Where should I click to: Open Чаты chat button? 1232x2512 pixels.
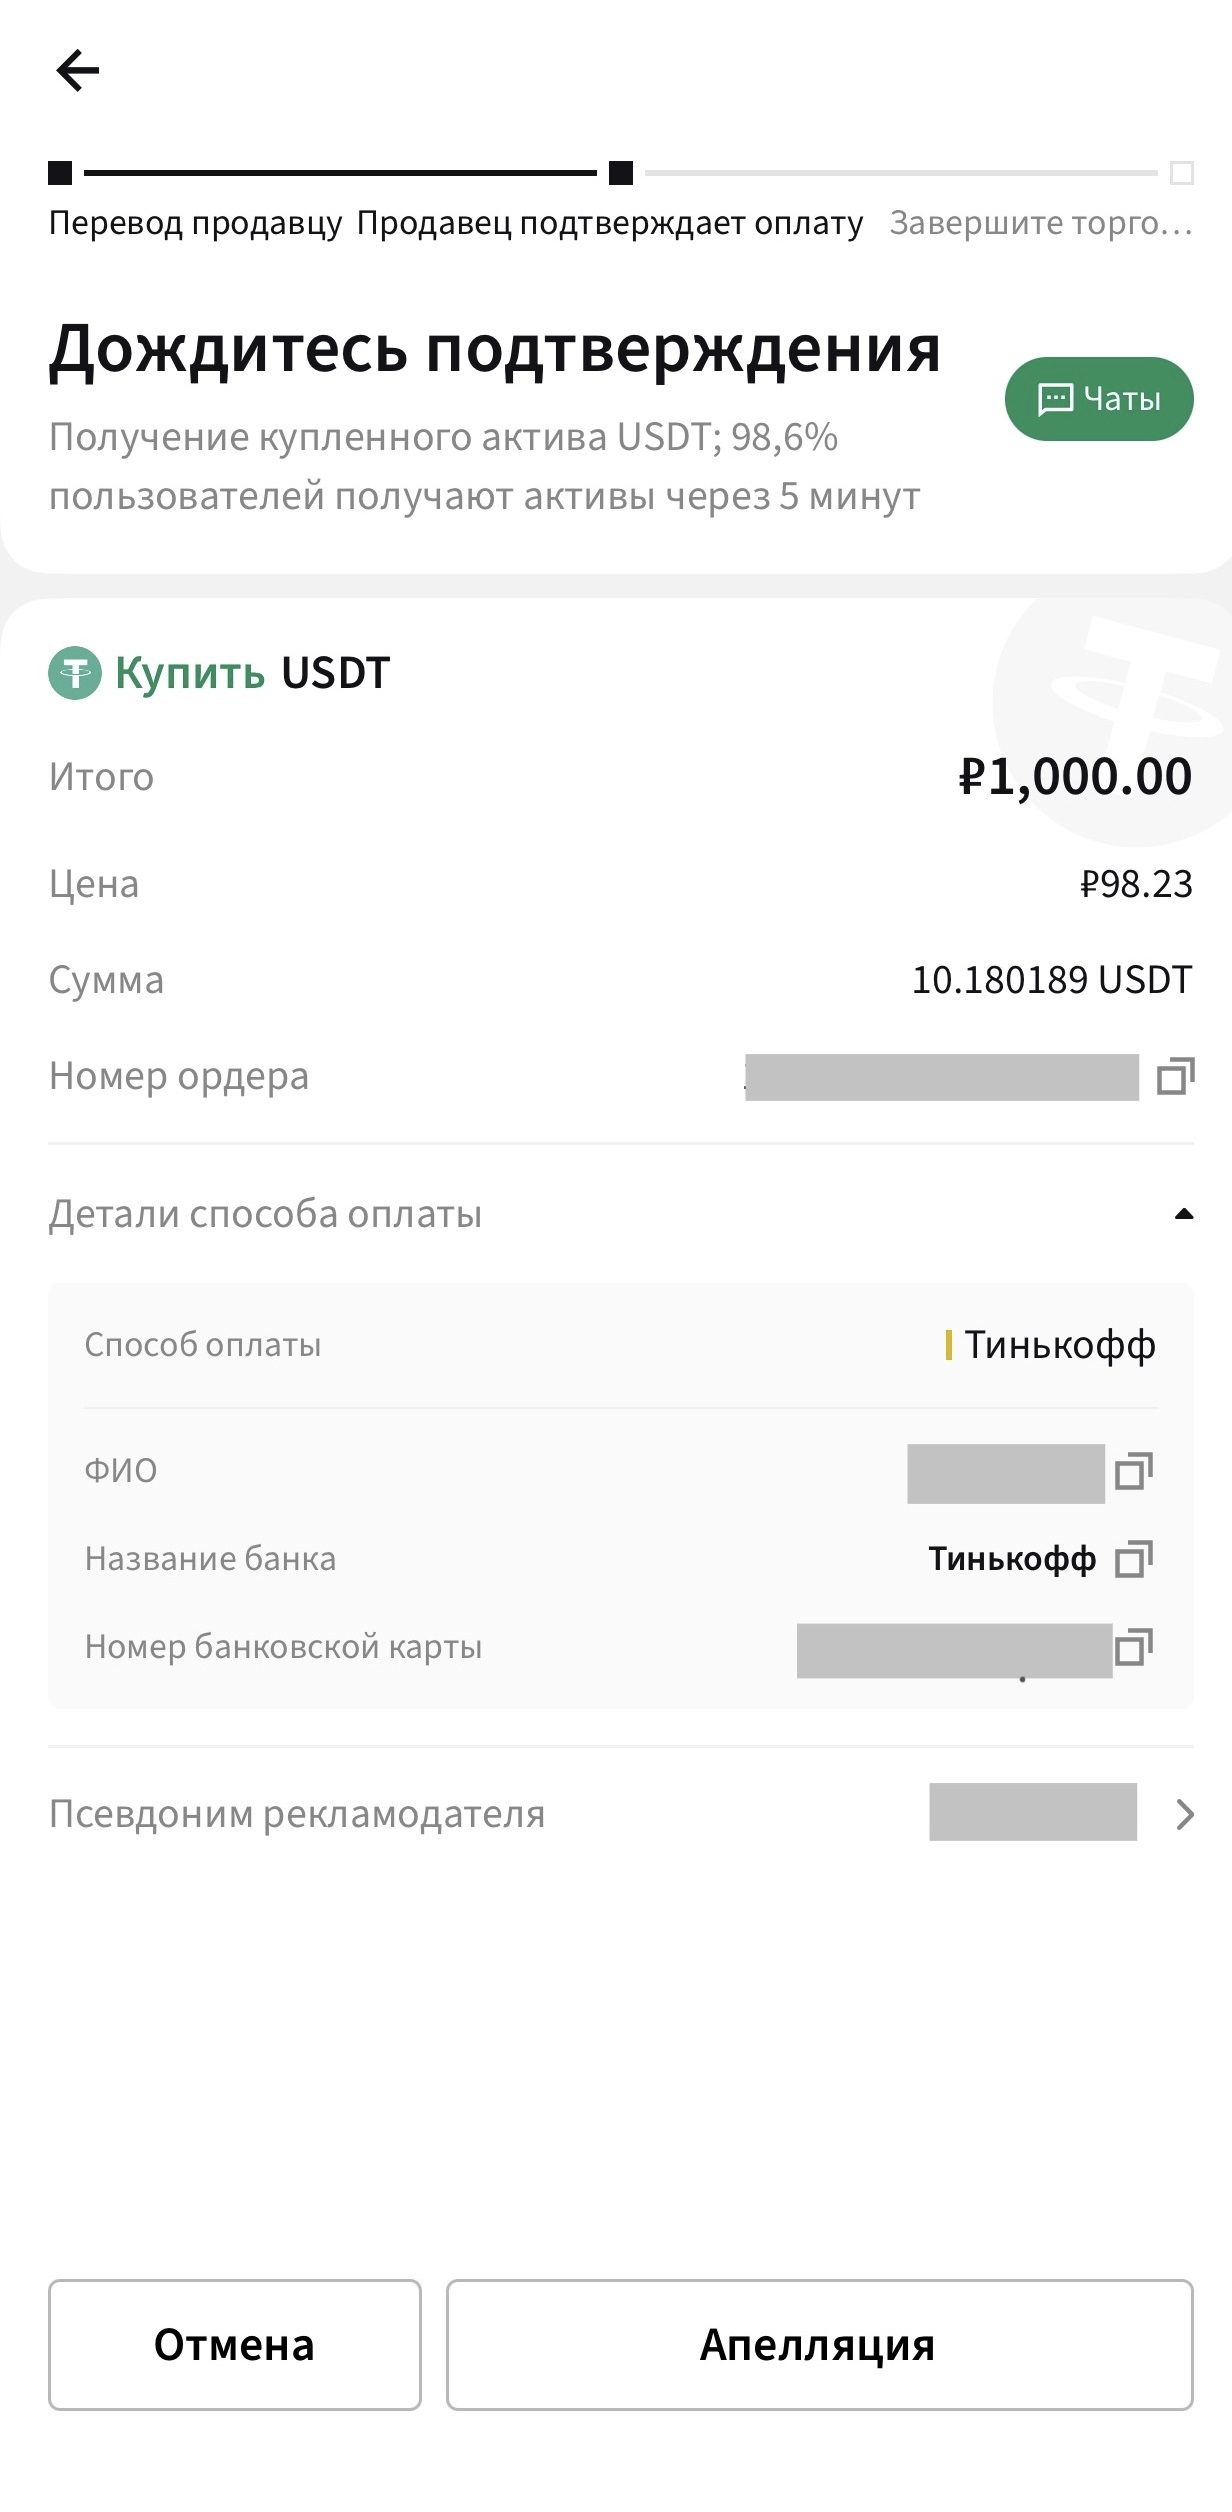point(1099,399)
